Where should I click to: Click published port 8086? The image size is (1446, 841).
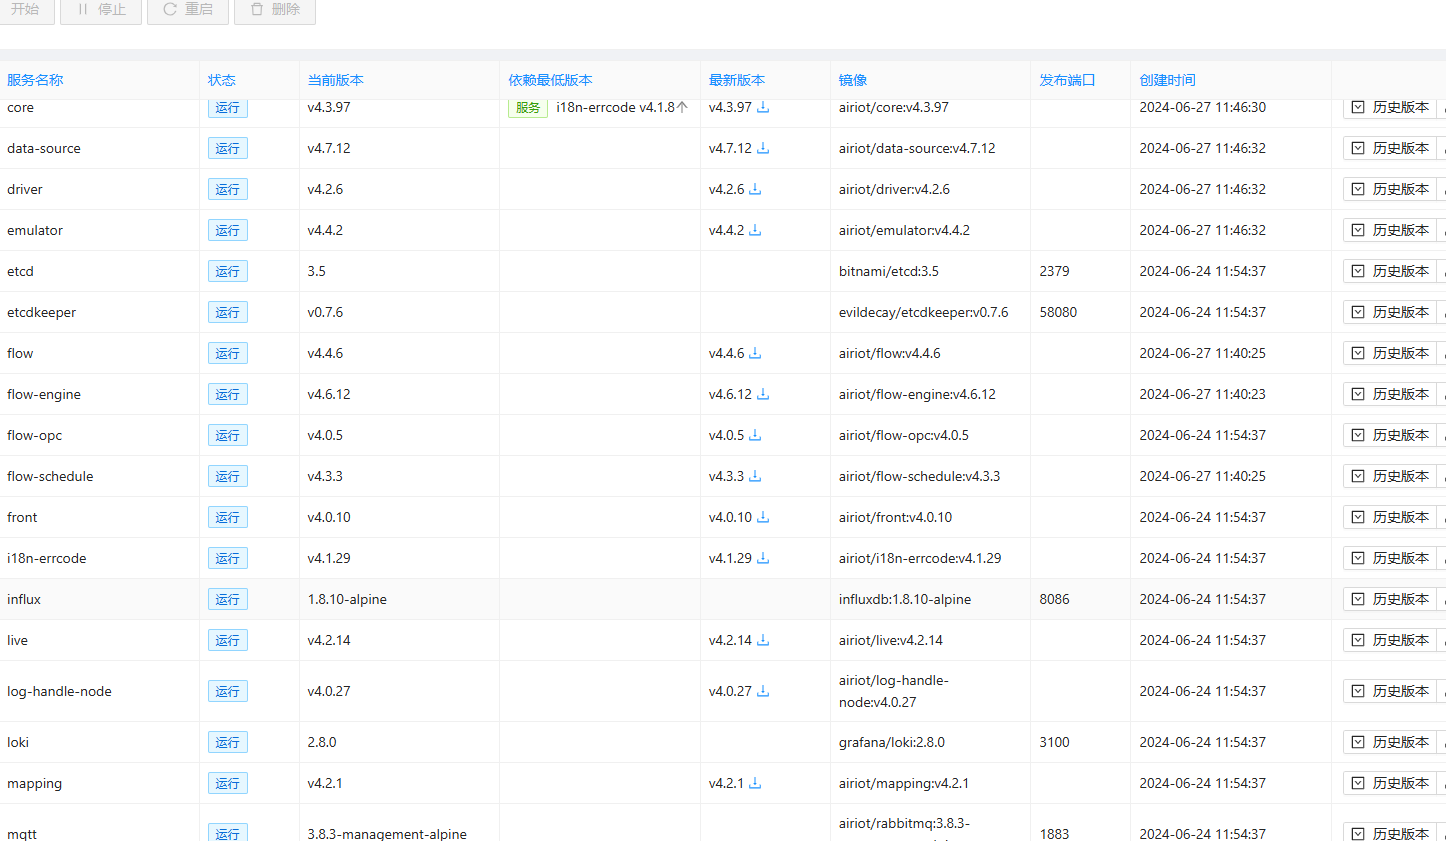1054,599
